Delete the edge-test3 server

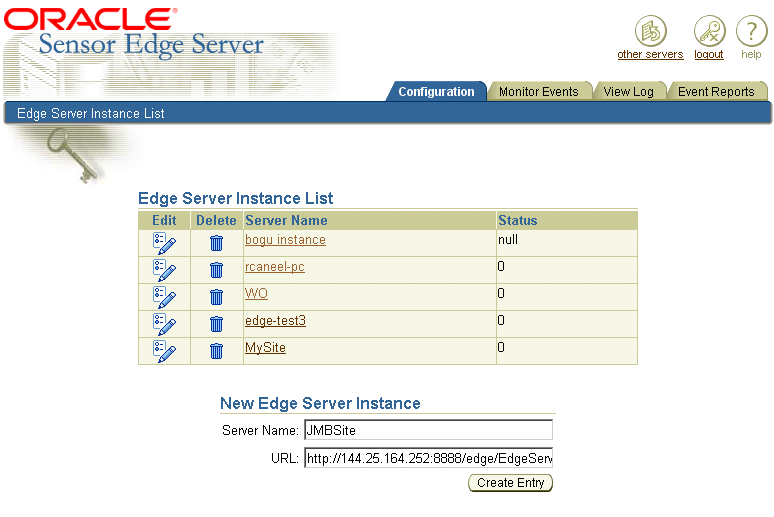coord(216,324)
